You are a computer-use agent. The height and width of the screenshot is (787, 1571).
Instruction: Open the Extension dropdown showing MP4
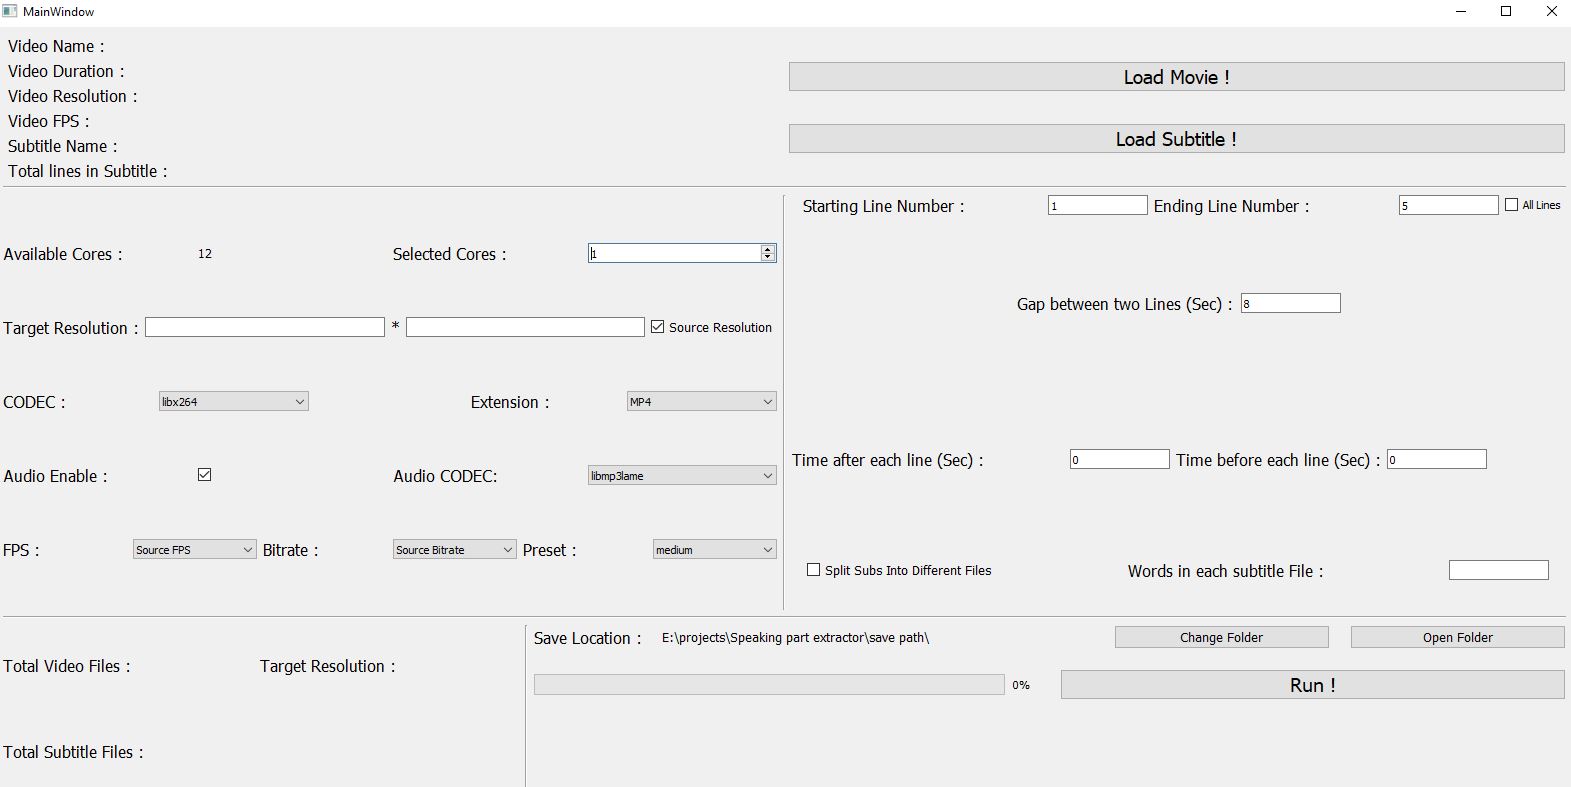(x=701, y=401)
